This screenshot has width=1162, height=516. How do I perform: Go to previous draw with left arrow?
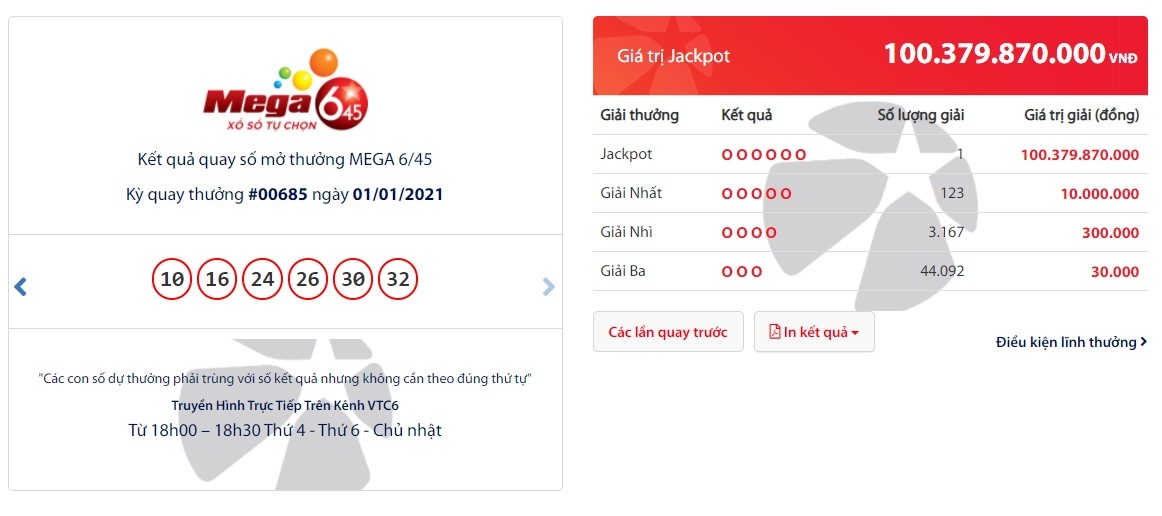point(20,287)
